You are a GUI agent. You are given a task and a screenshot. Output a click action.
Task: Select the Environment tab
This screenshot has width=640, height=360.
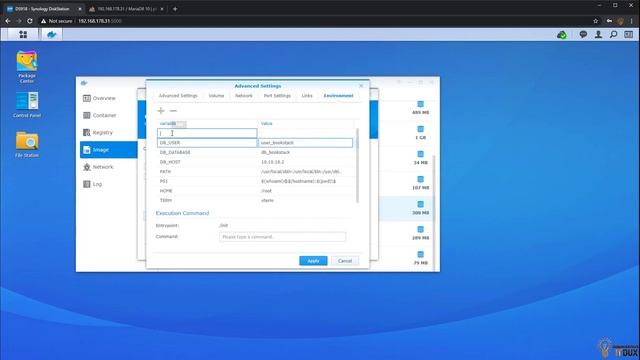(x=338, y=96)
